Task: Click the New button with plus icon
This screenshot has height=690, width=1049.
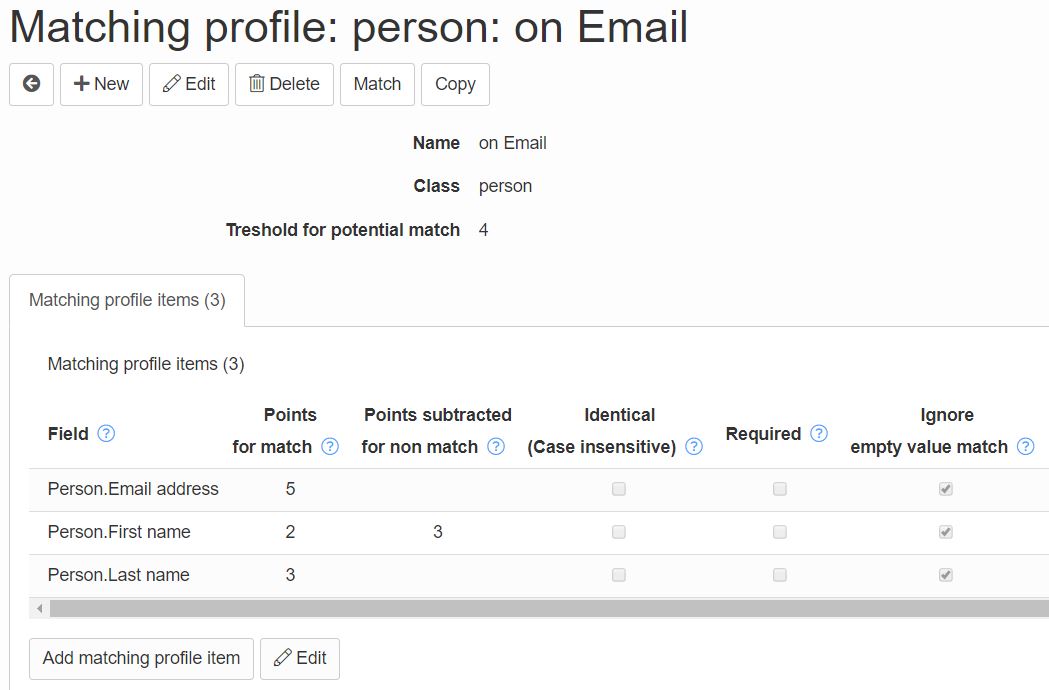Action: pos(101,84)
